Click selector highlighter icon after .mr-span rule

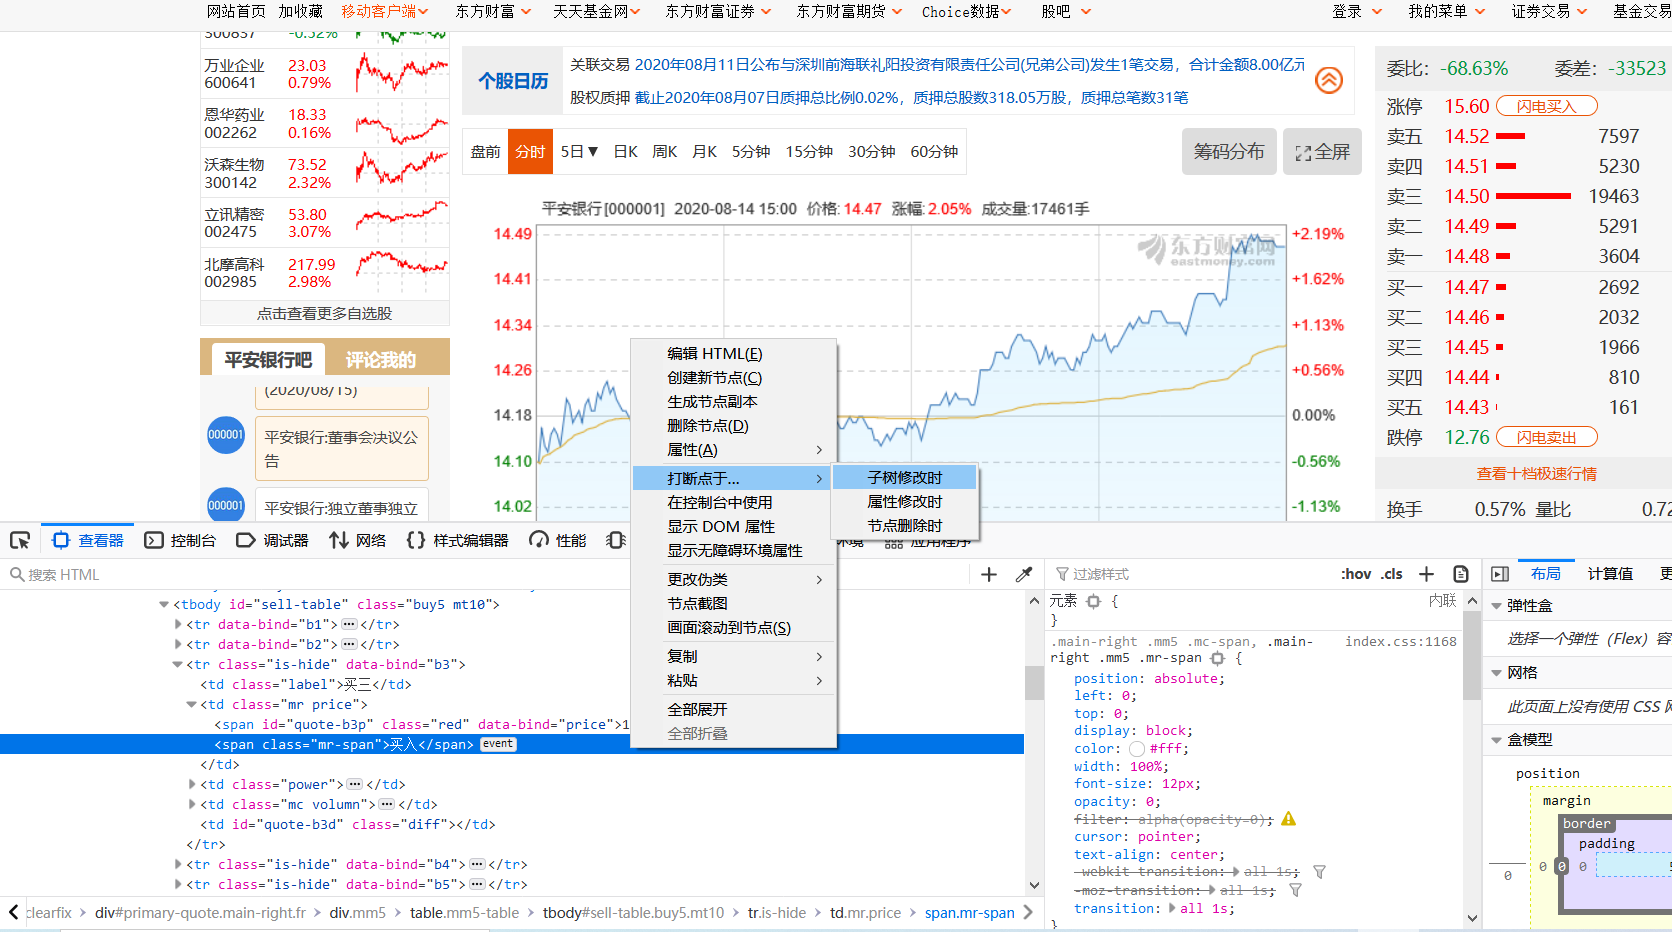click(x=1217, y=658)
